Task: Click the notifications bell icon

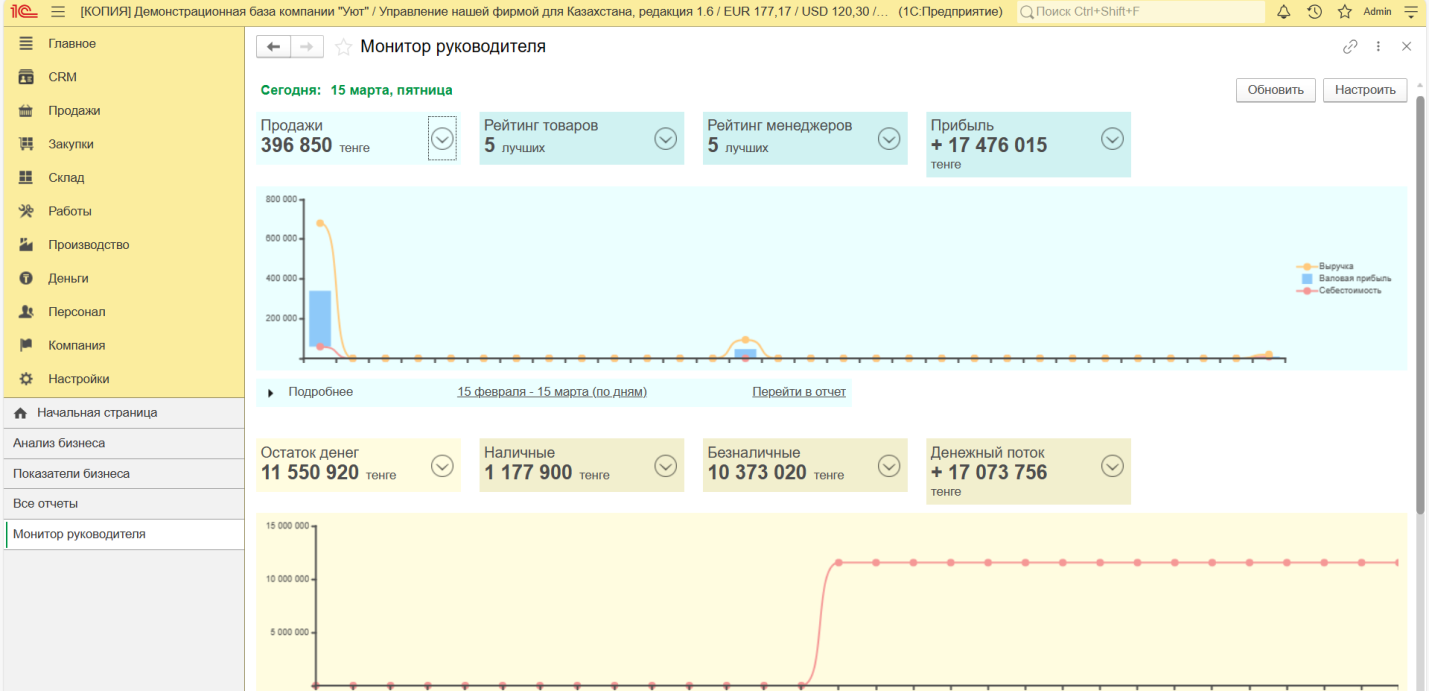Action: click(x=1284, y=12)
